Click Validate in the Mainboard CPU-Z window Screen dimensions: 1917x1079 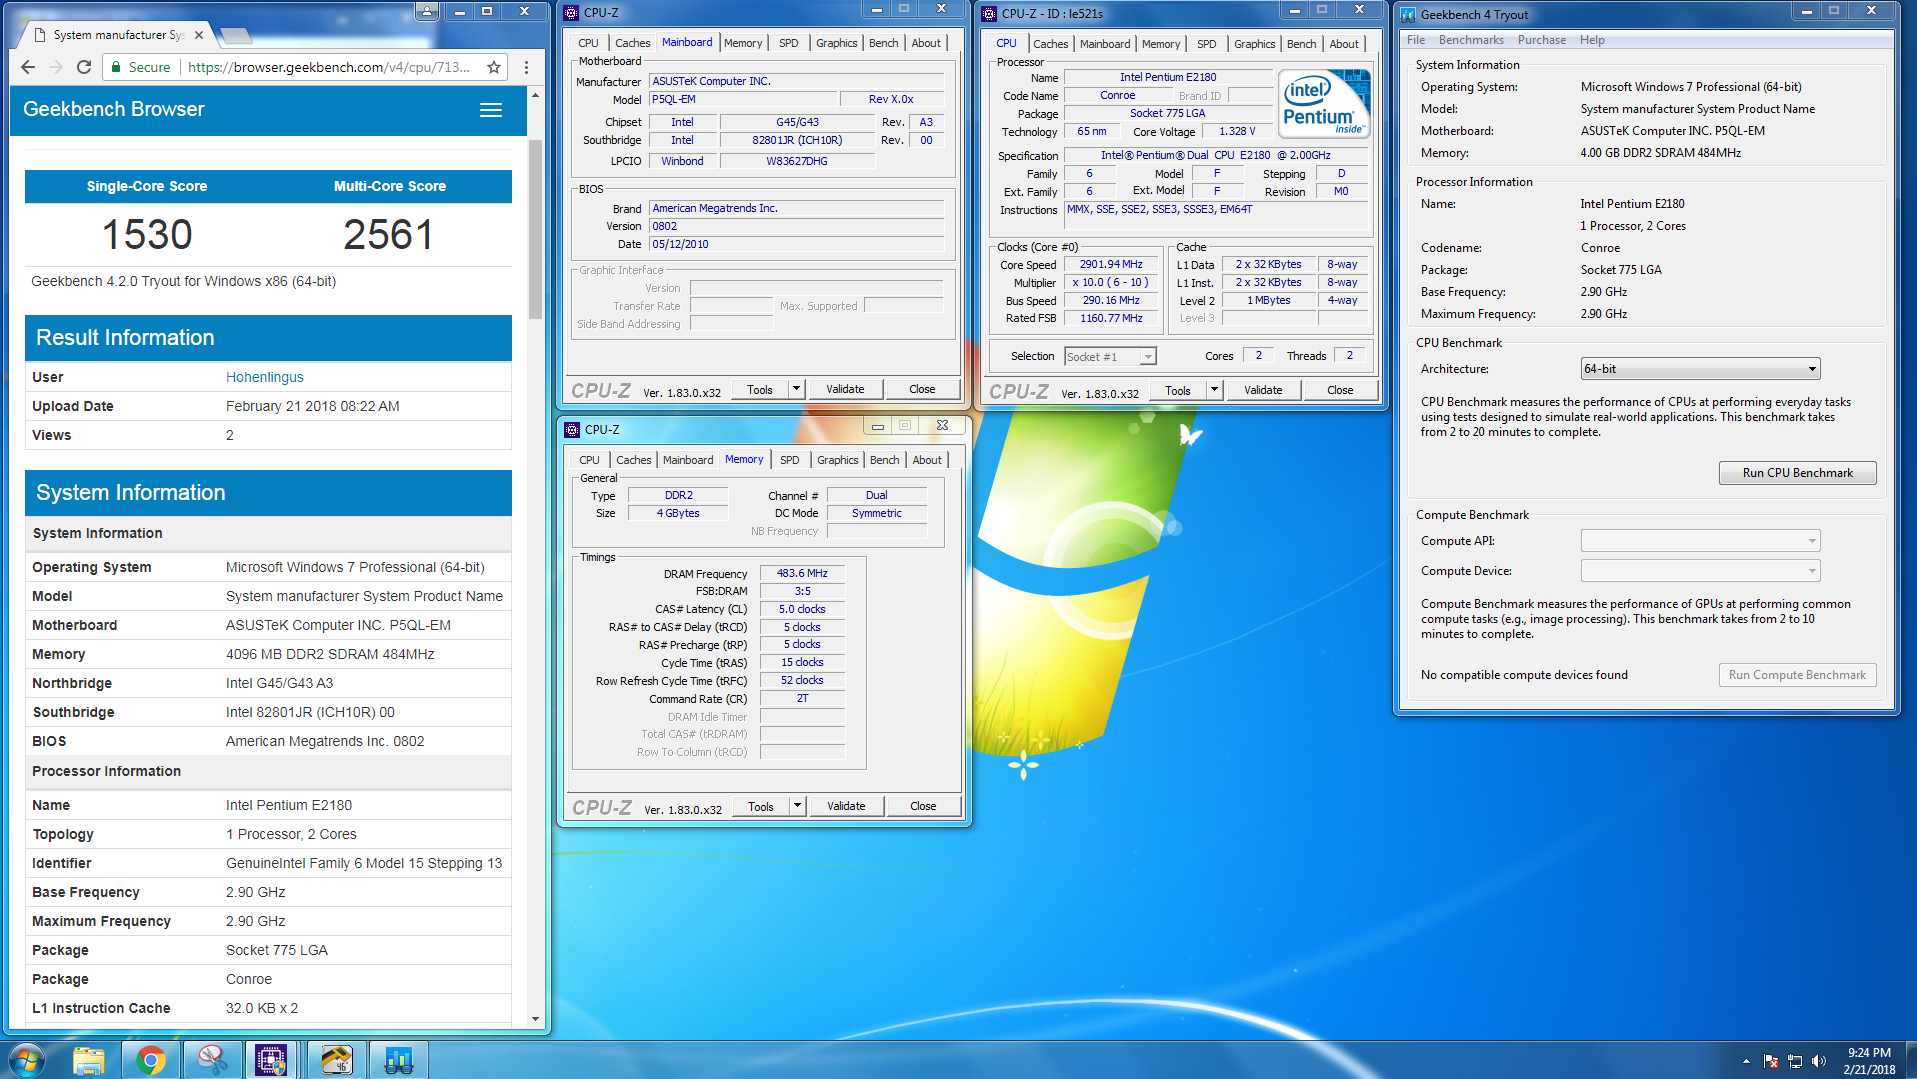845,389
